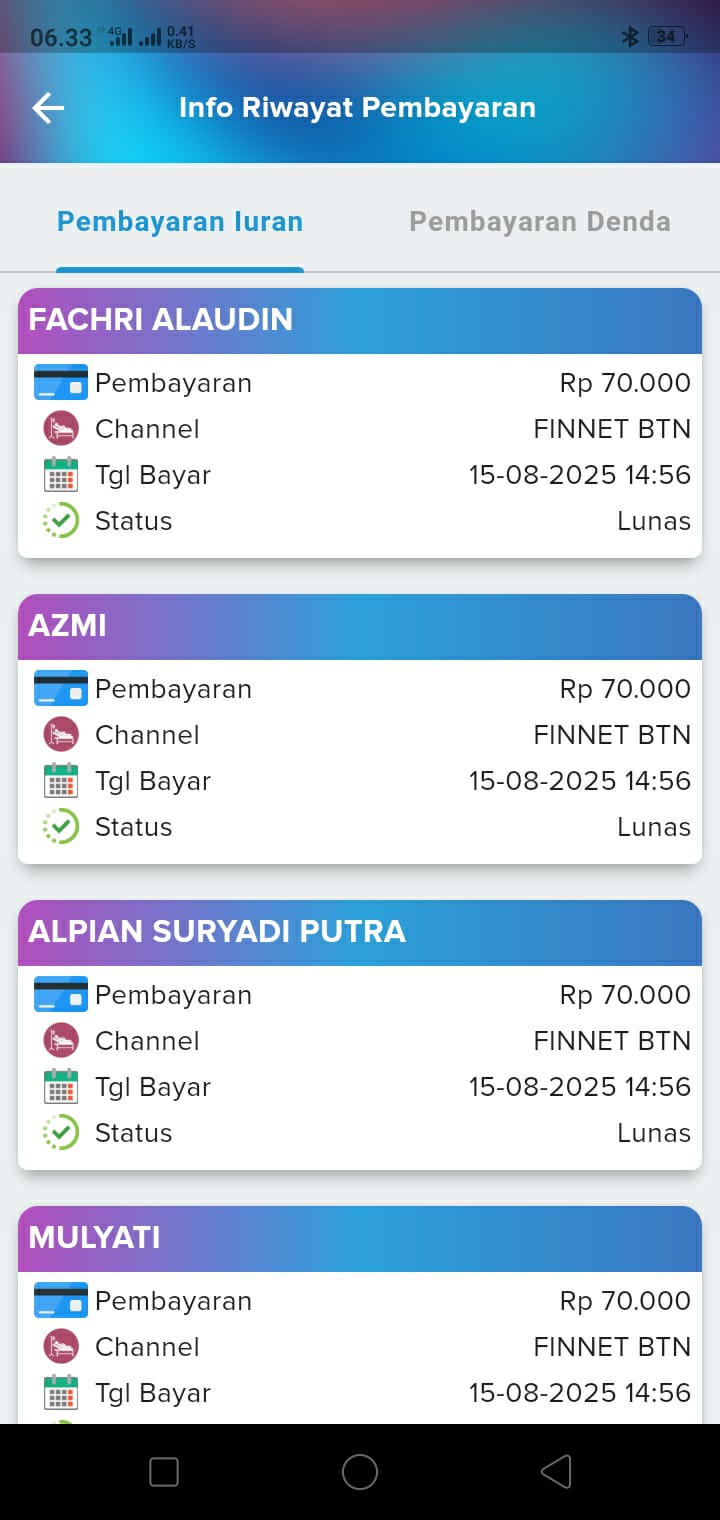Image resolution: width=720 pixels, height=1520 pixels.
Task: Tap the back arrow icon
Action: pos(48,108)
